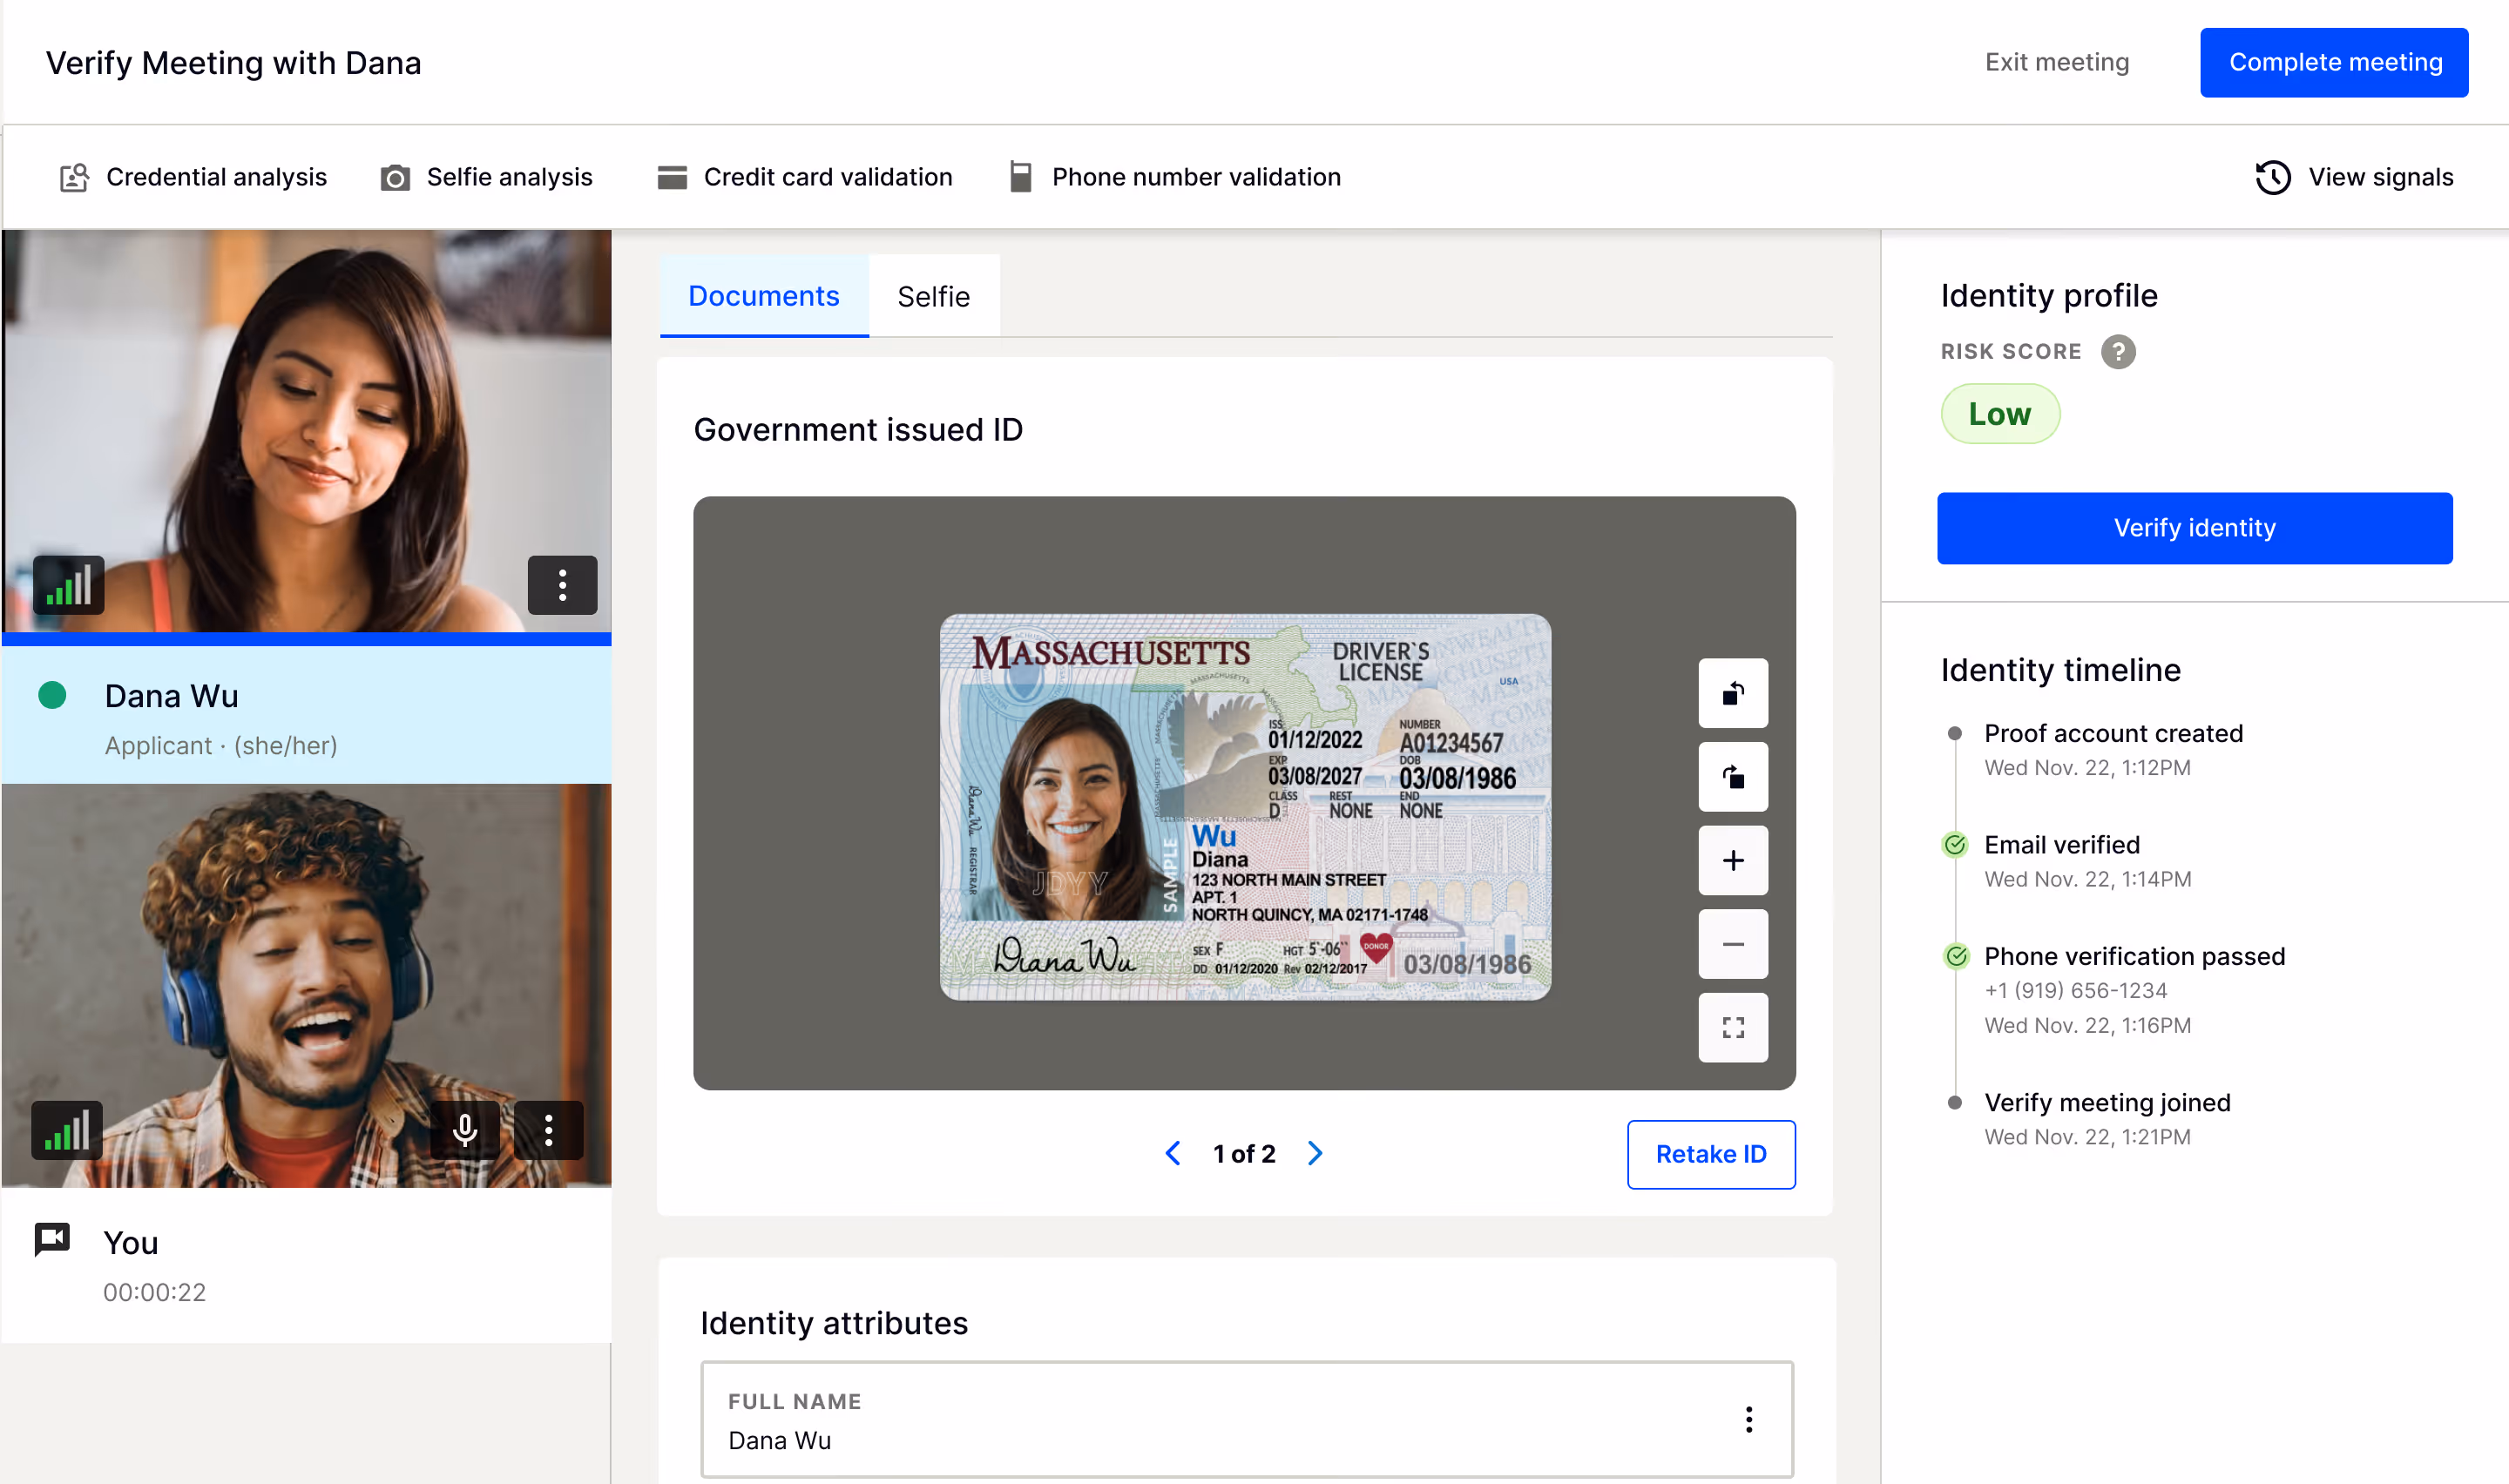Advance to the second ID document page
This screenshot has height=1484, width=2509.
point(1314,1153)
